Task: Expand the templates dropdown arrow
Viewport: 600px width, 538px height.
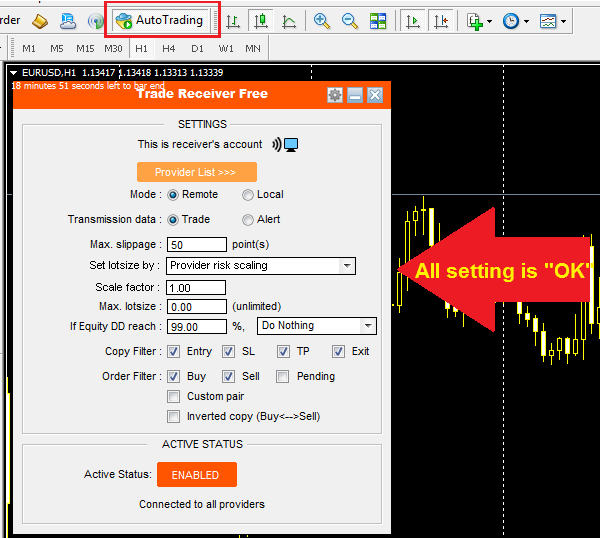Action: pyautogui.click(x=563, y=21)
